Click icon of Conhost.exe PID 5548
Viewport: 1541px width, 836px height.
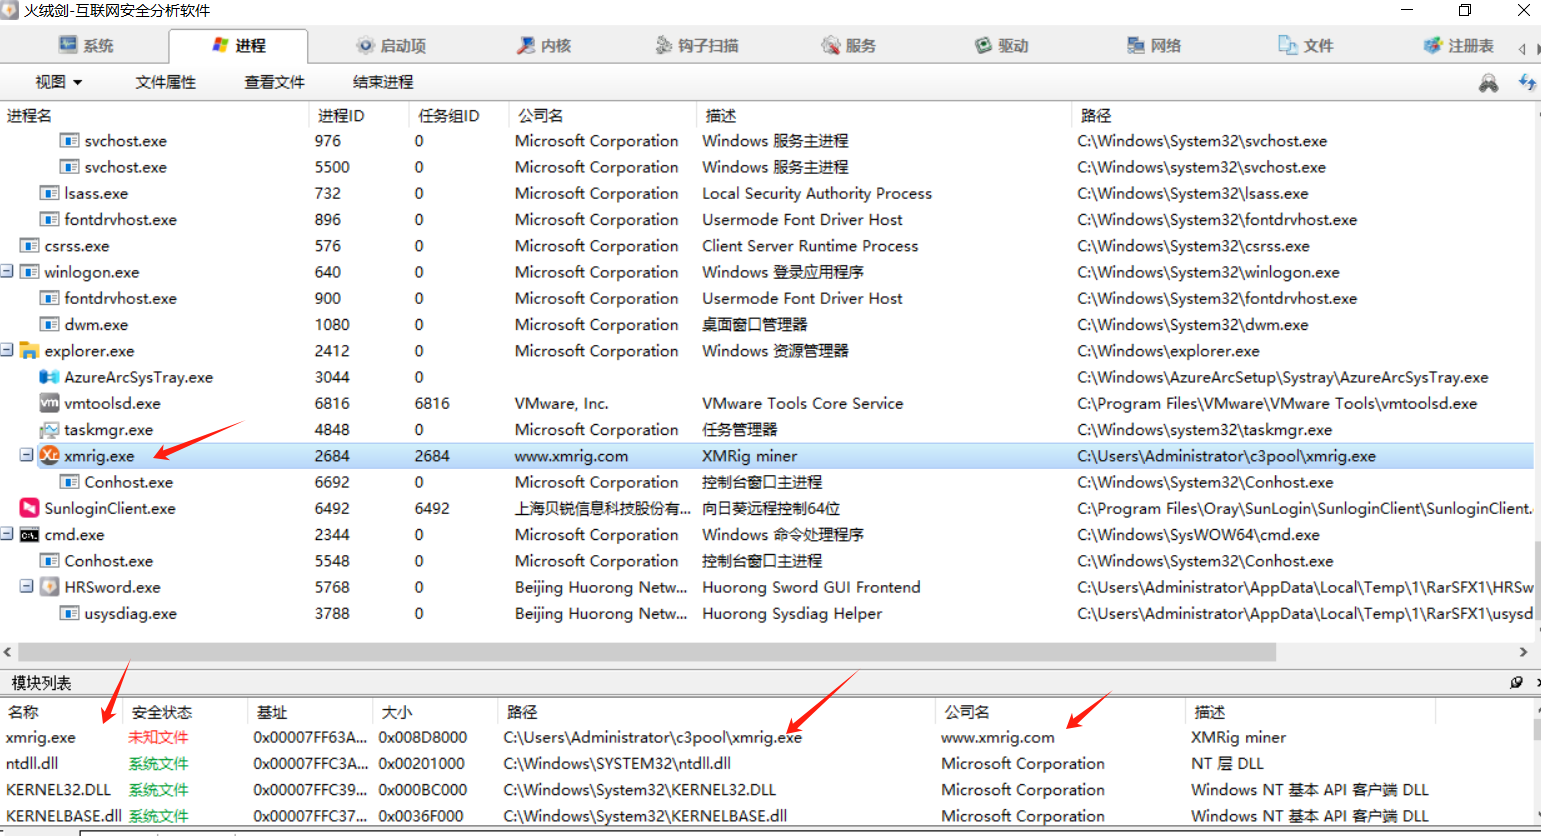pos(49,561)
